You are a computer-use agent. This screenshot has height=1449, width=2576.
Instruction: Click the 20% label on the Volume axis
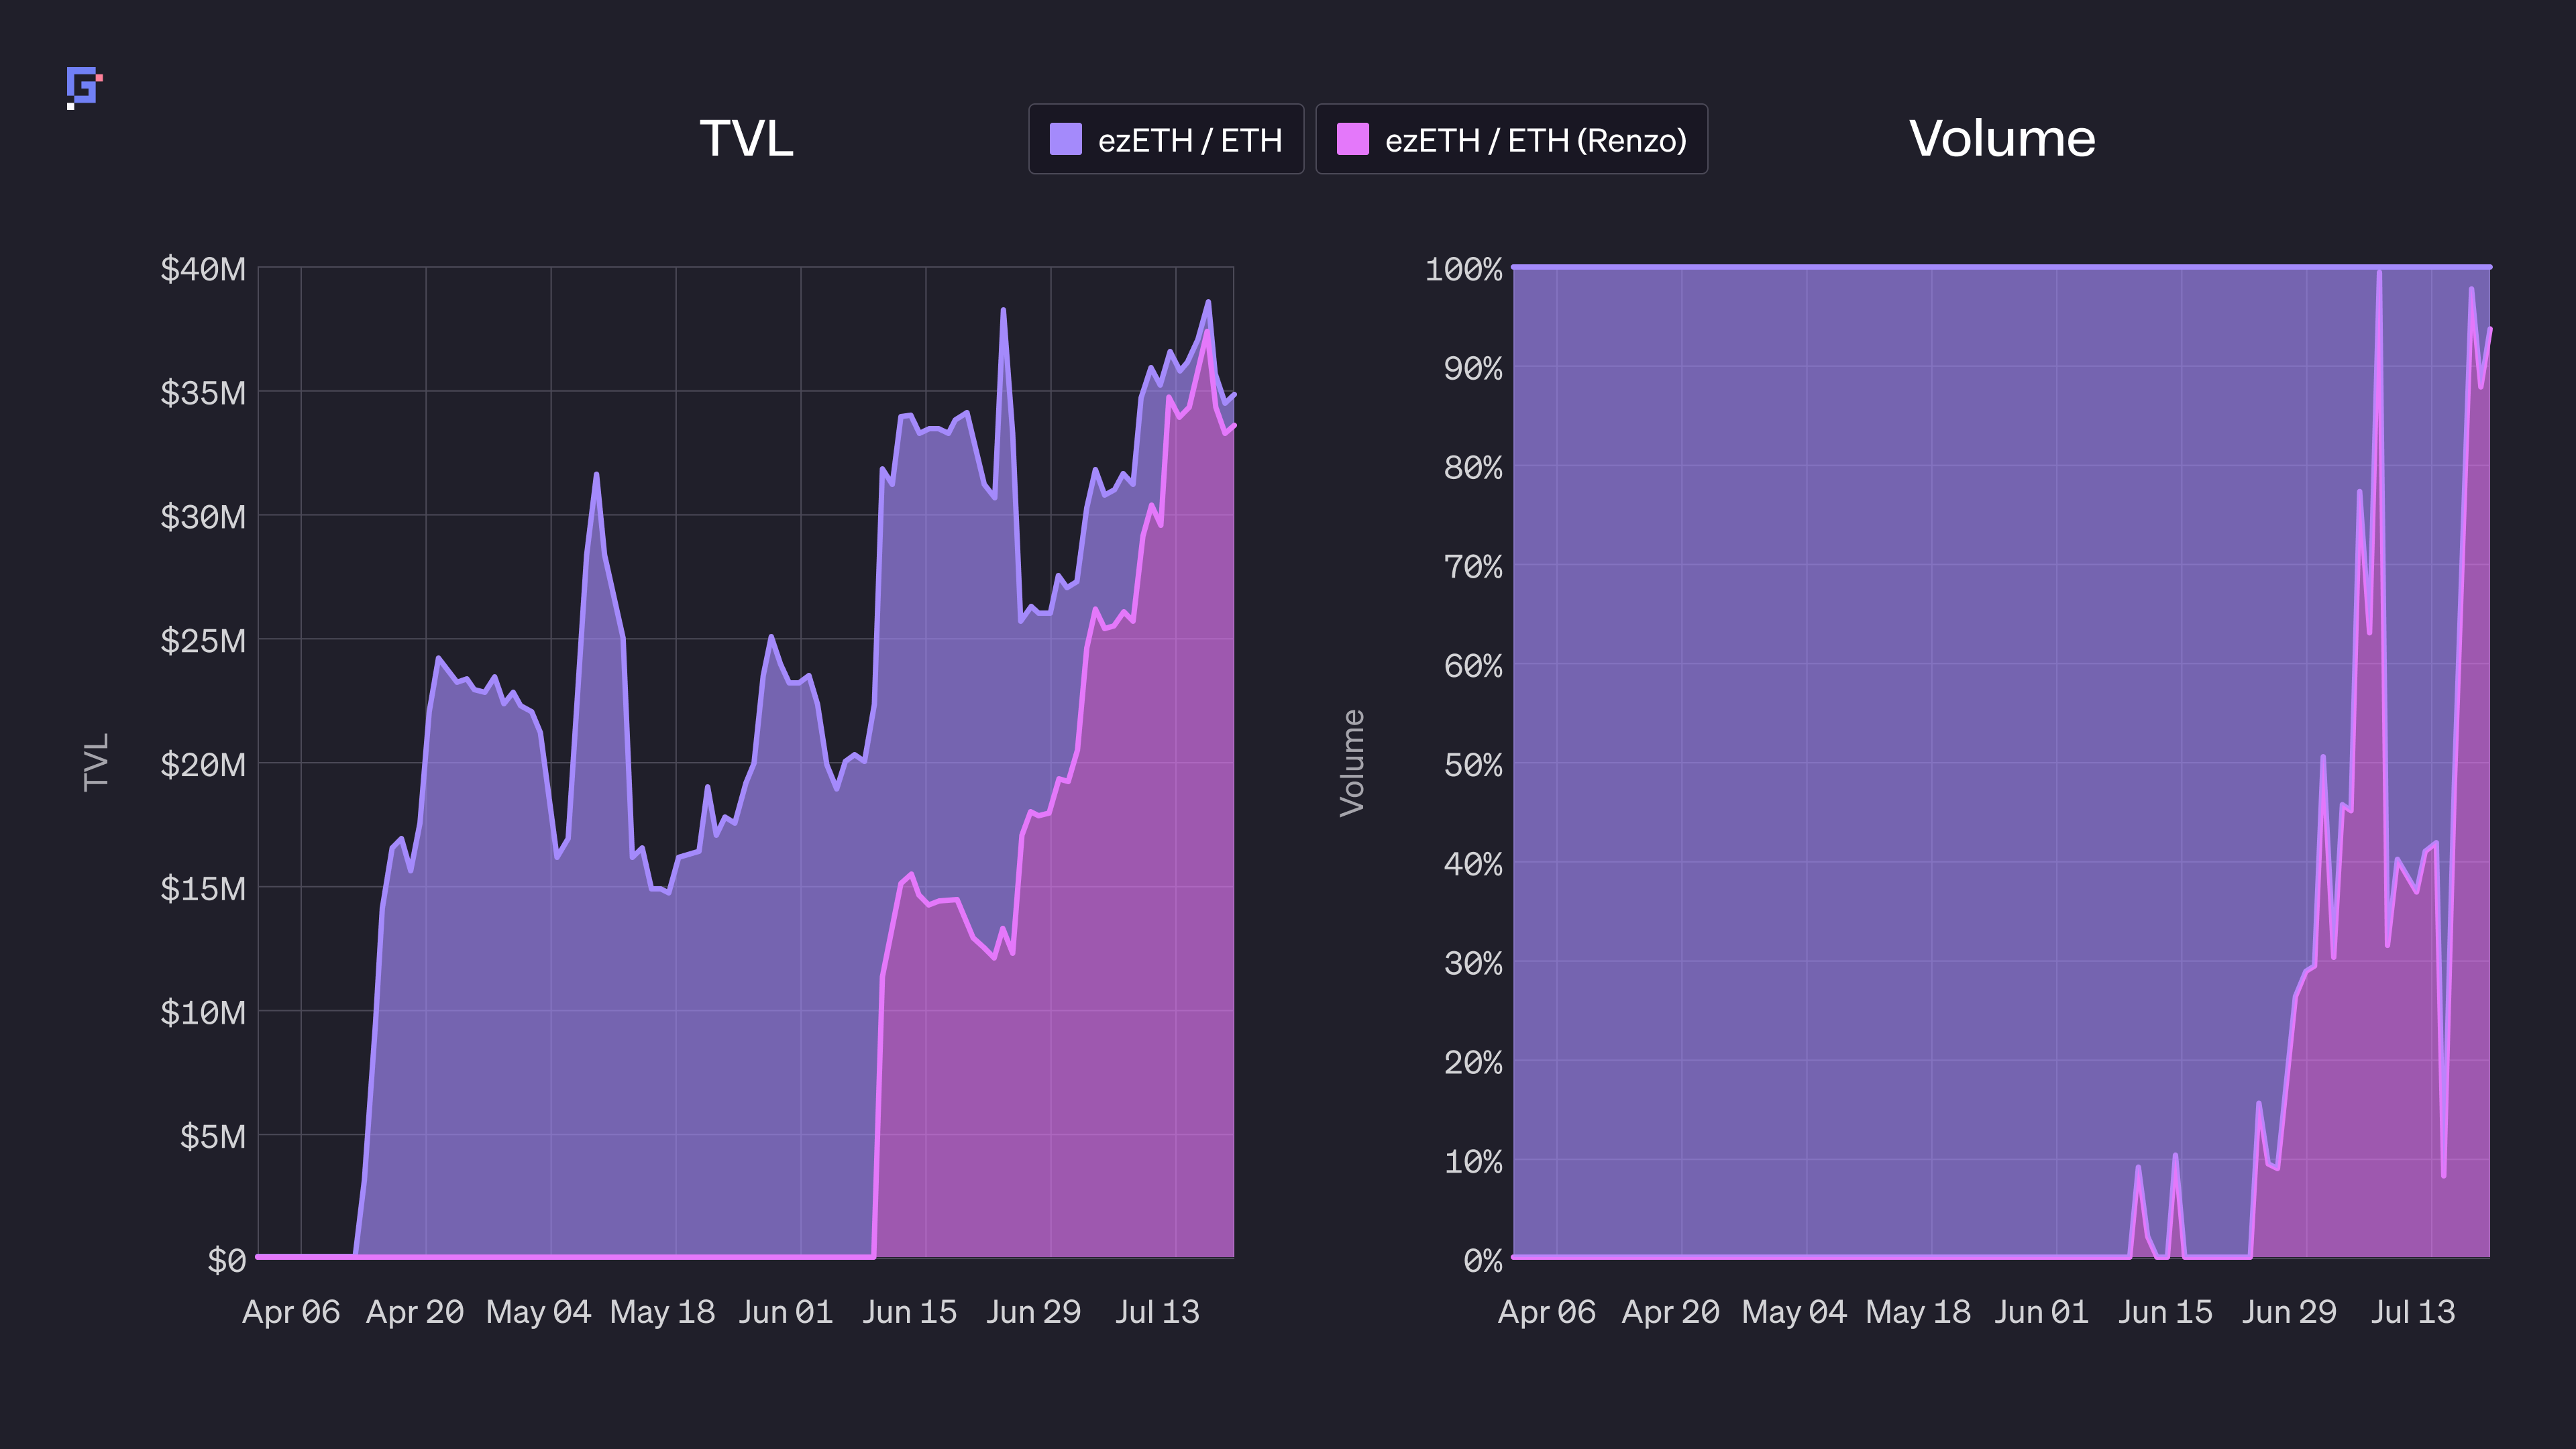point(1473,1062)
